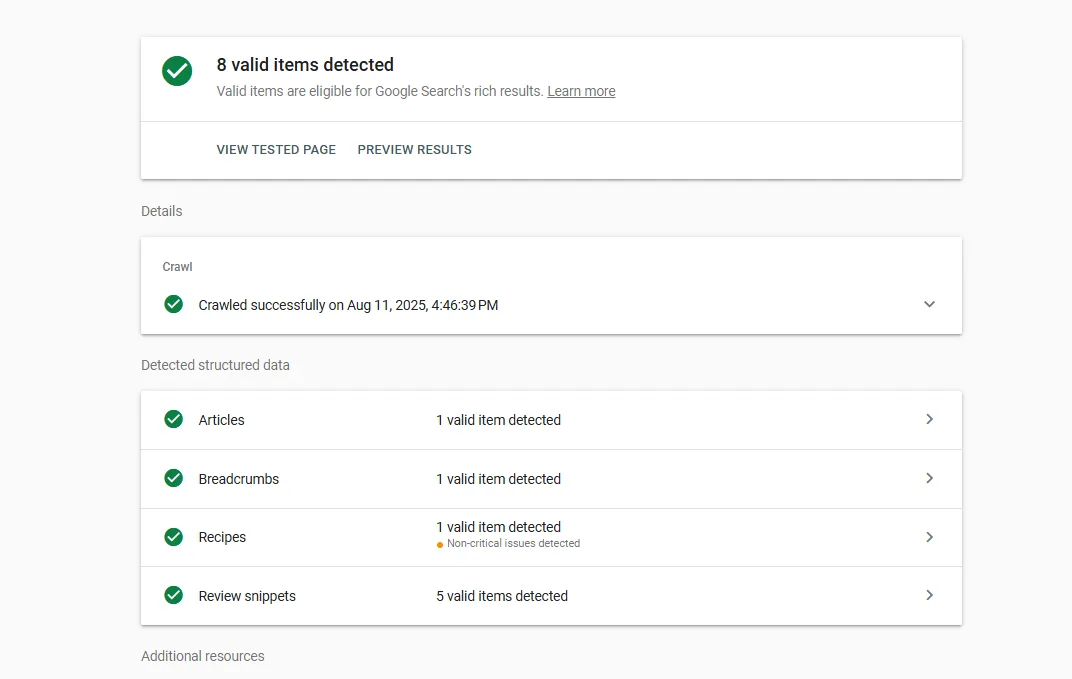Click the VIEW TESTED PAGE button

click(276, 150)
